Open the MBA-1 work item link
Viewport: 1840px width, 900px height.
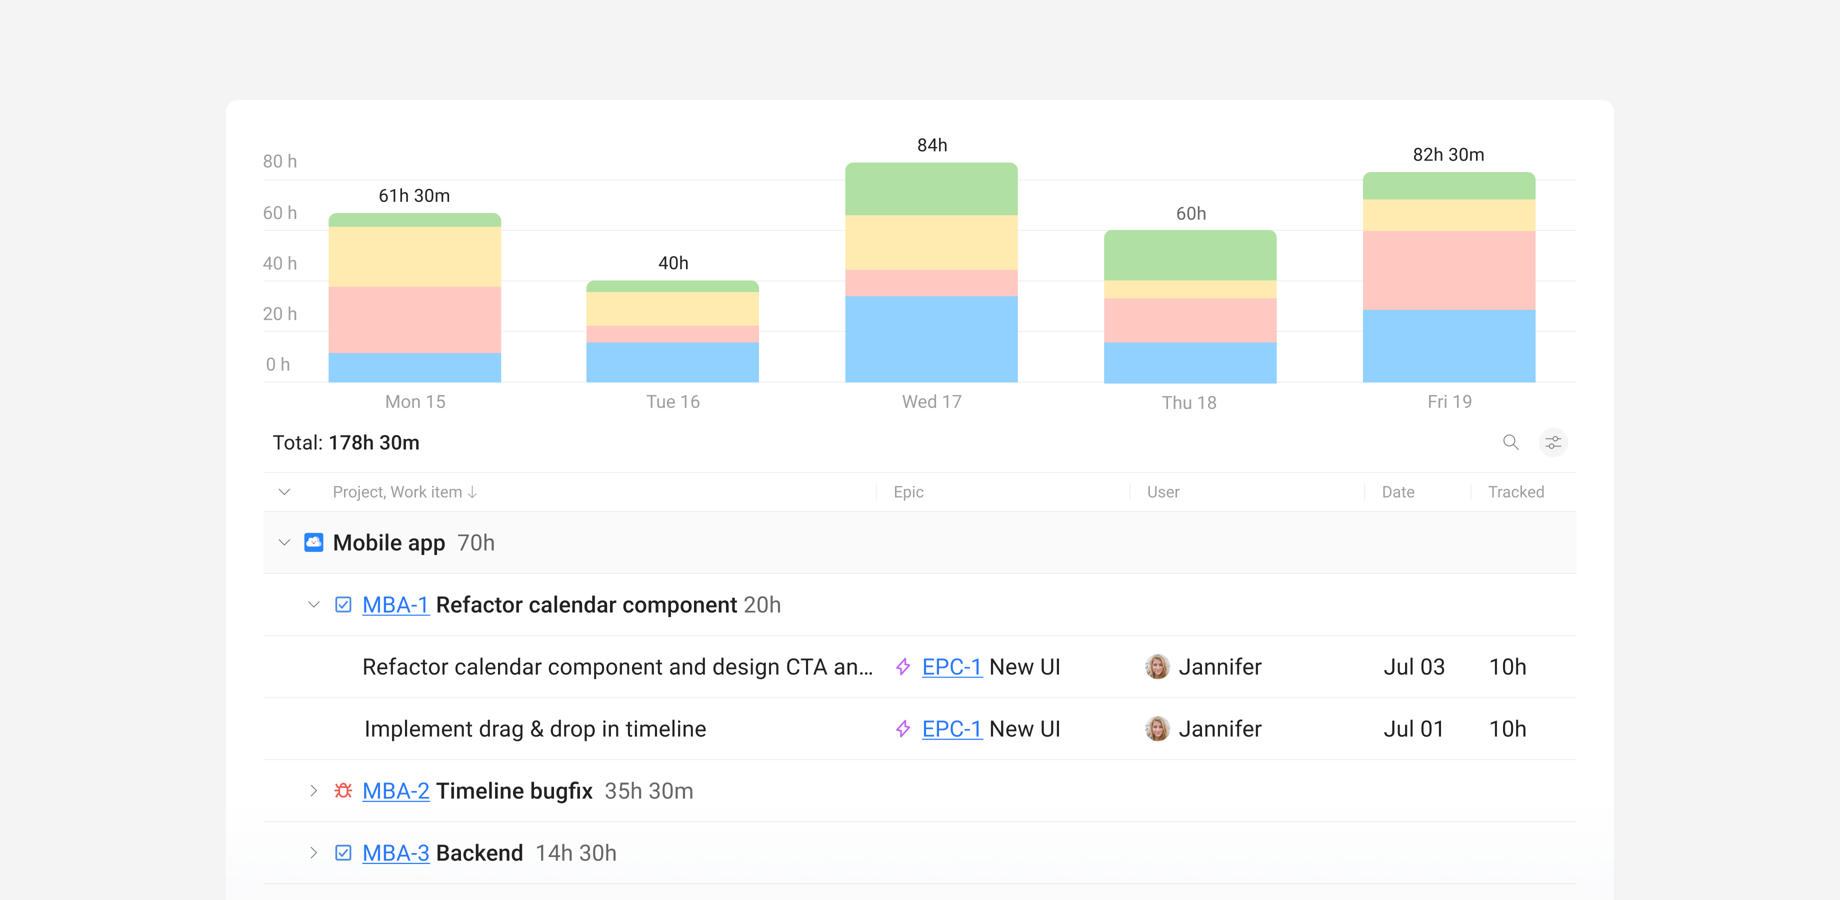pos(394,605)
